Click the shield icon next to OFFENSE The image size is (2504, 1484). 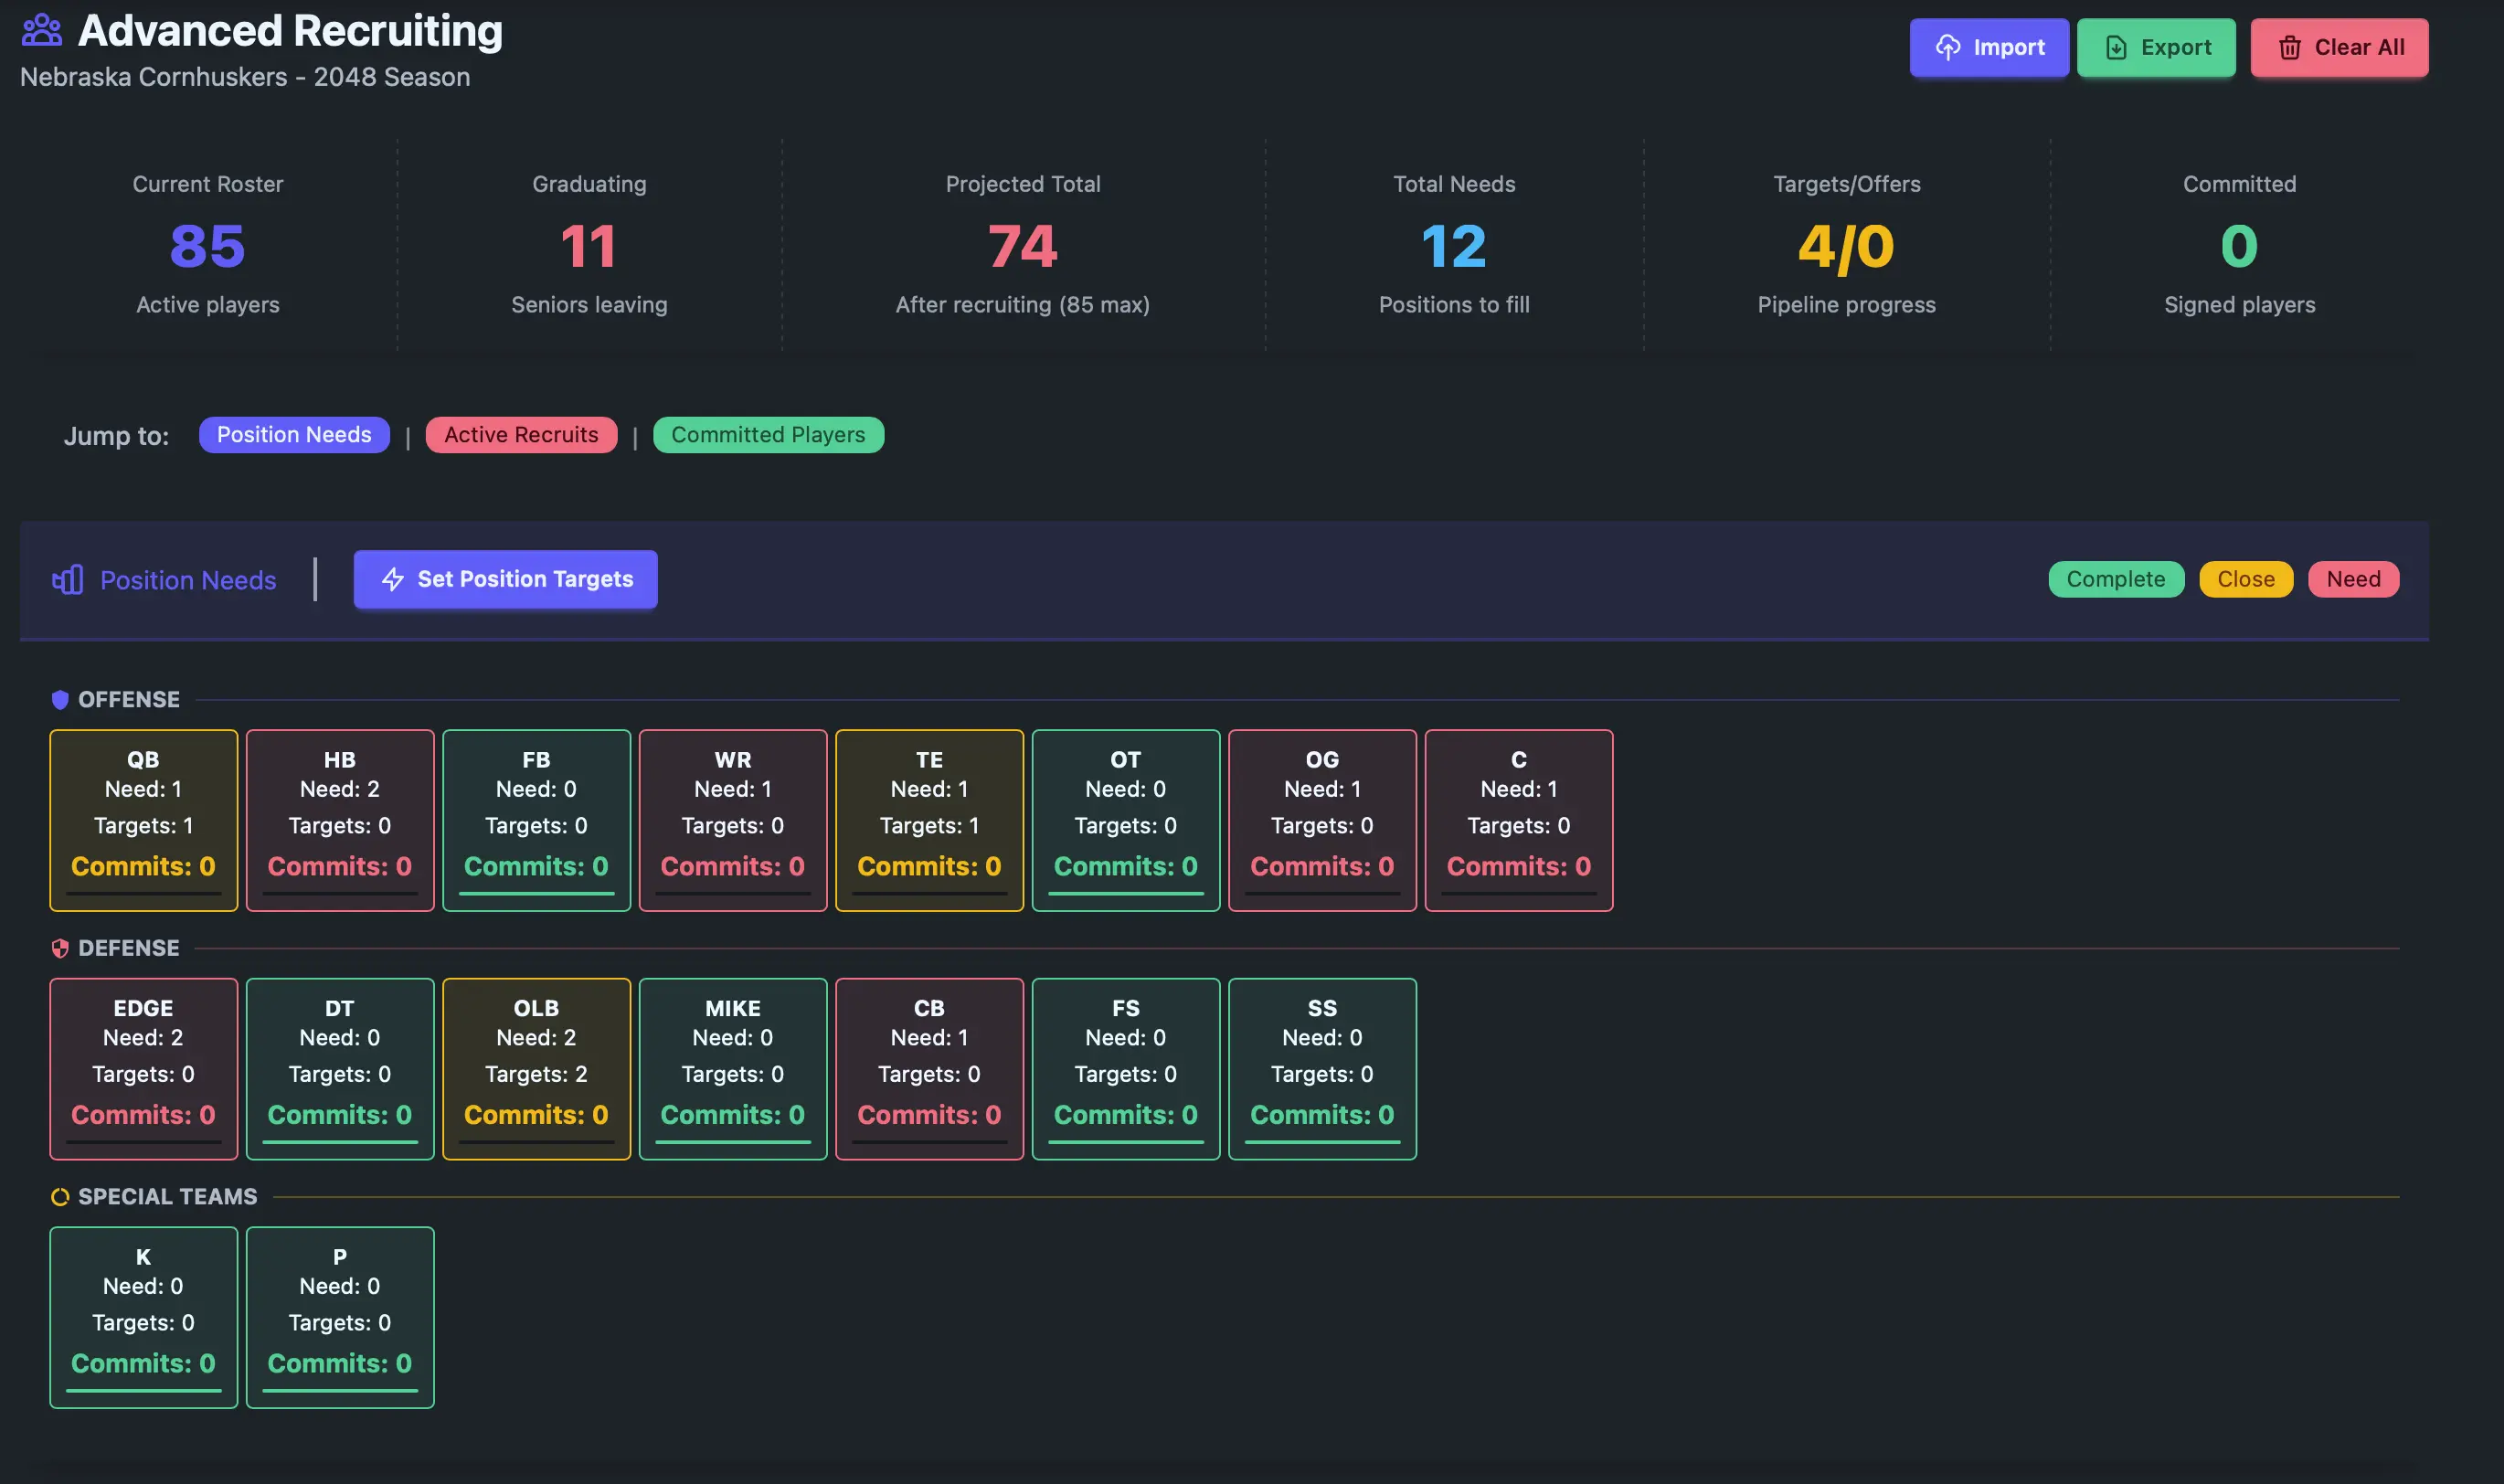tap(60, 700)
